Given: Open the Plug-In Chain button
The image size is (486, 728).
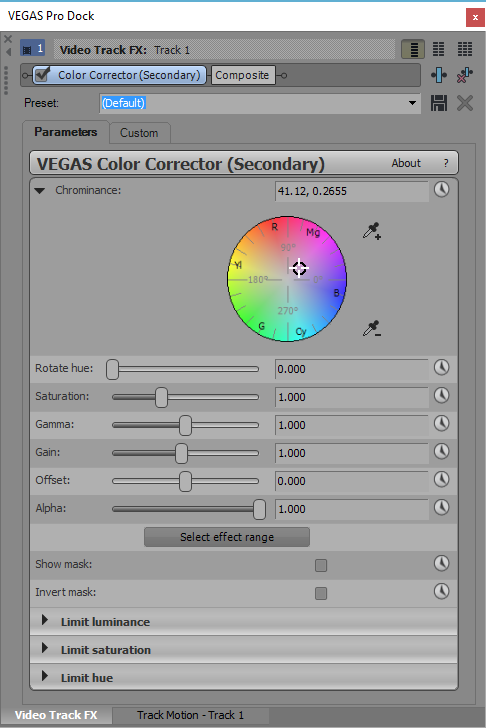Looking at the screenshot, I should tap(439, 75).
